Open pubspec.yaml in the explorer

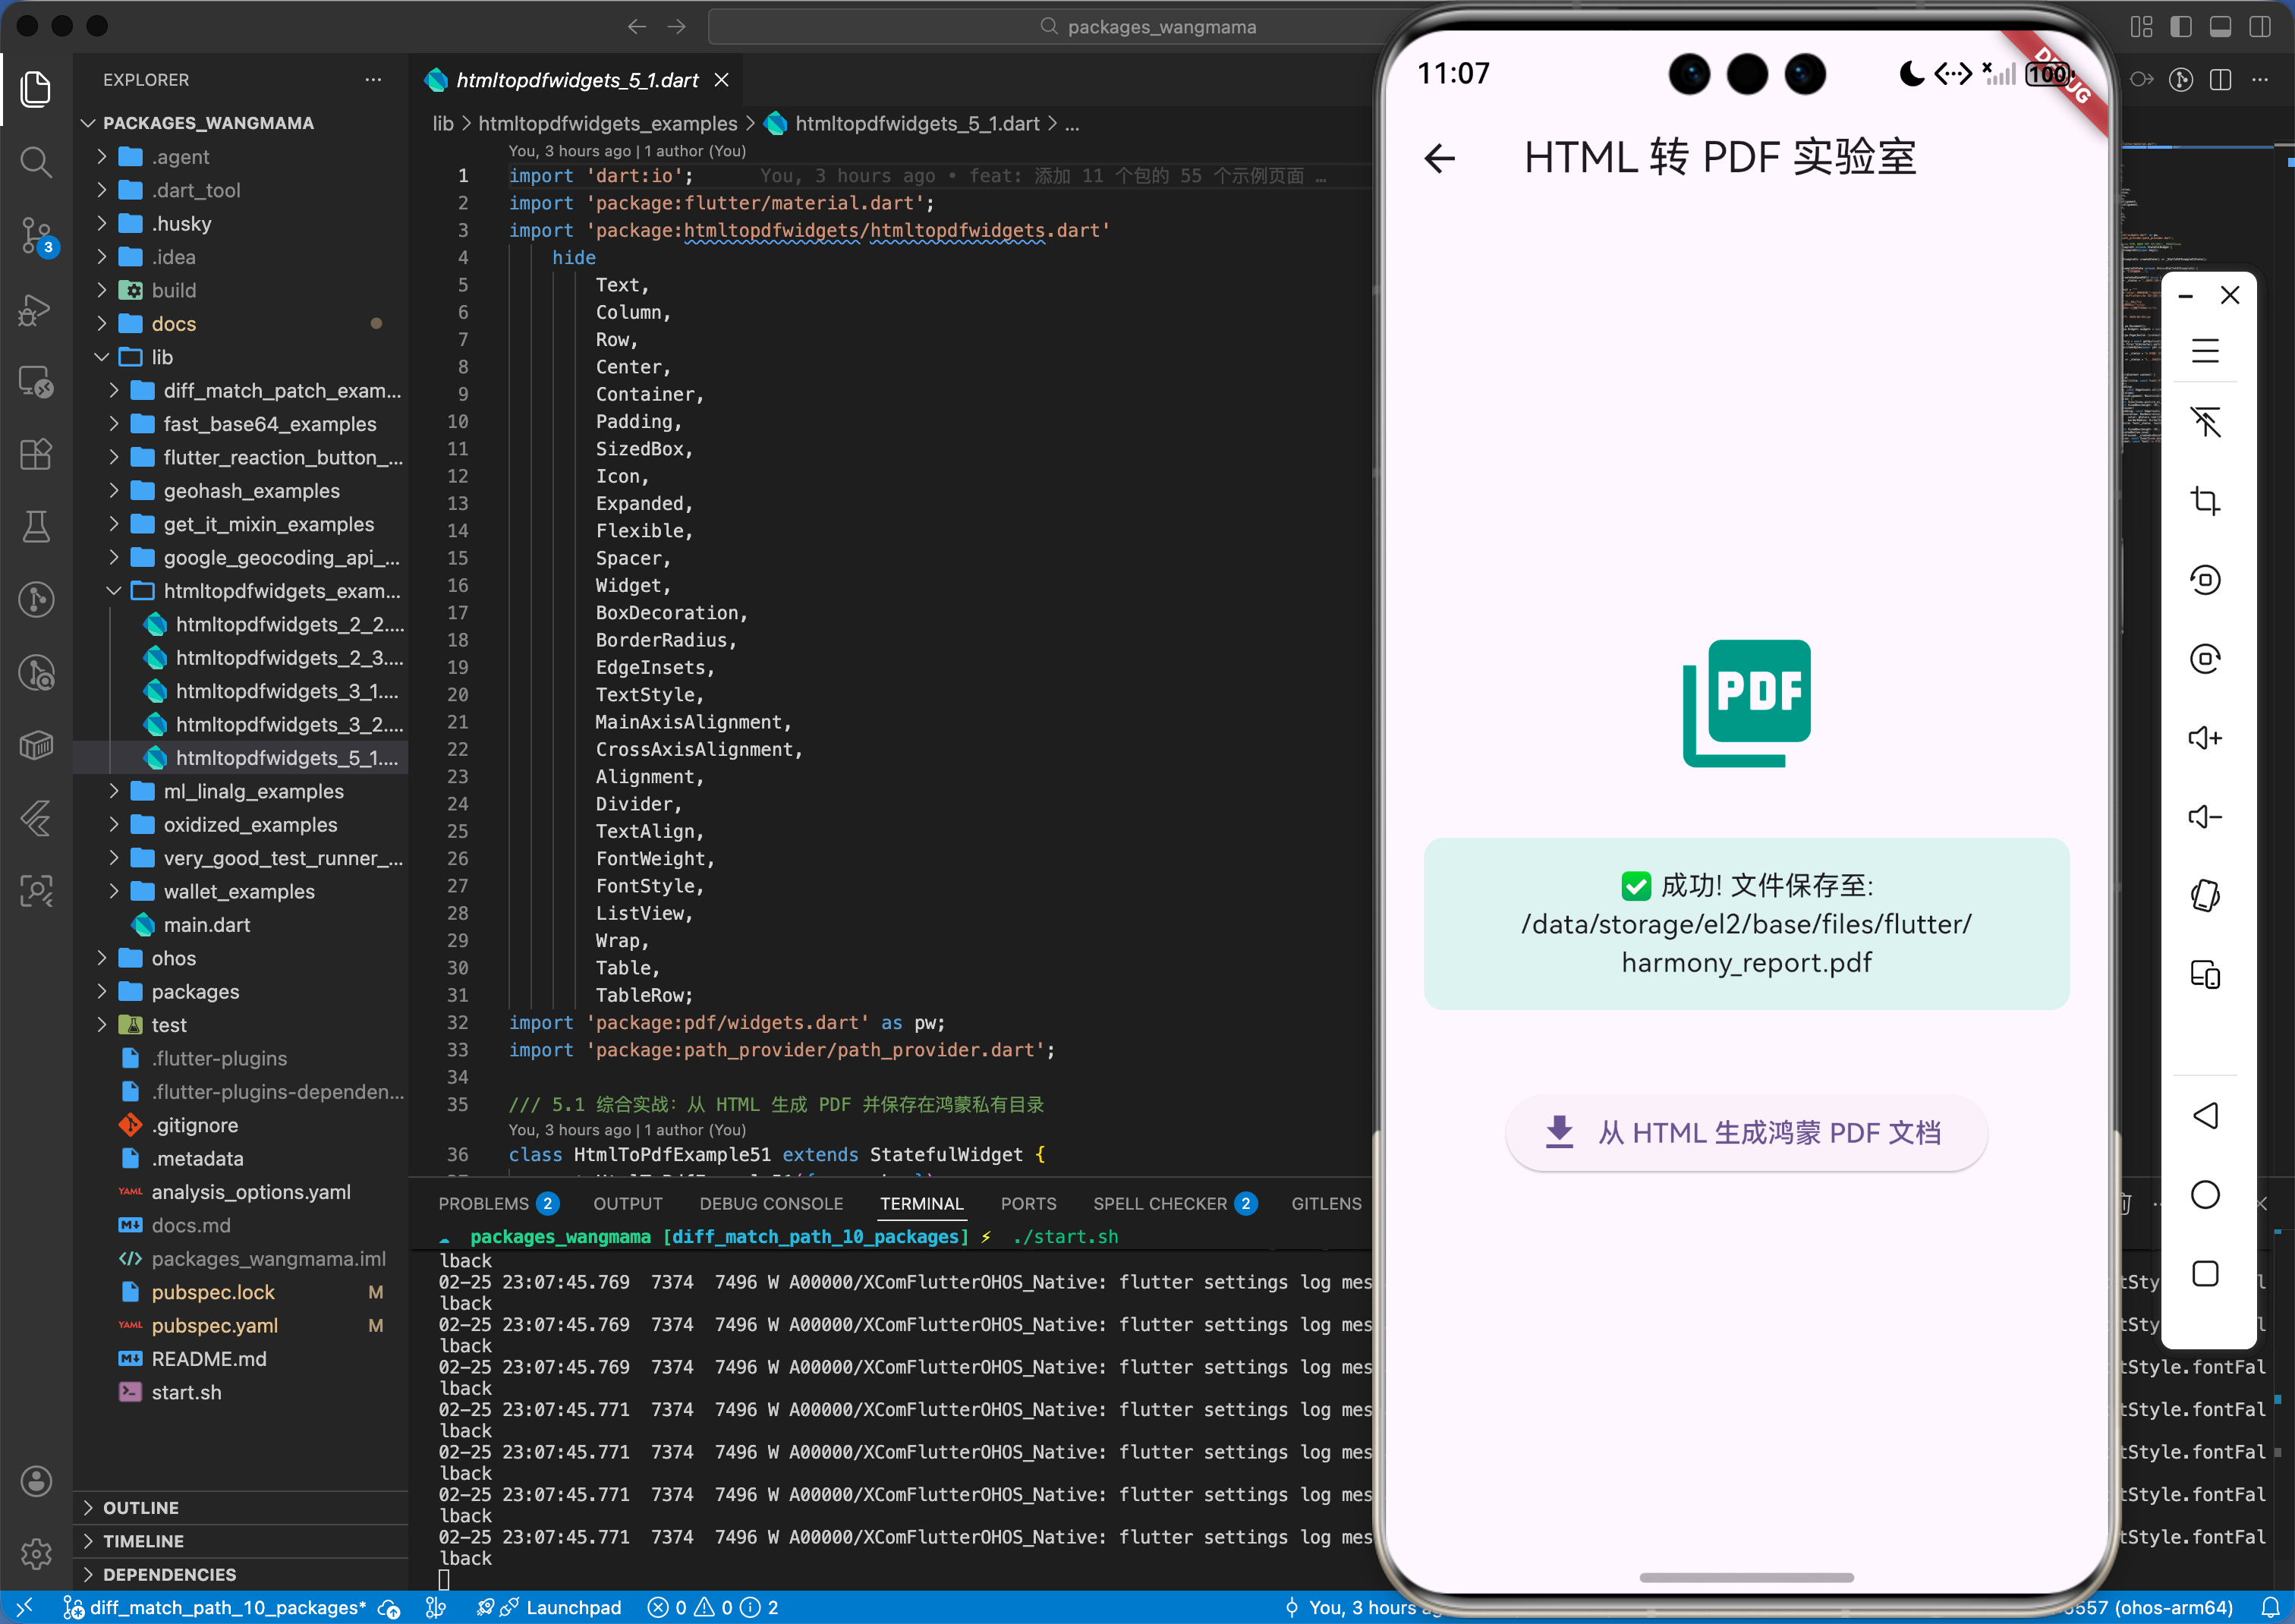click(214, 1325)
